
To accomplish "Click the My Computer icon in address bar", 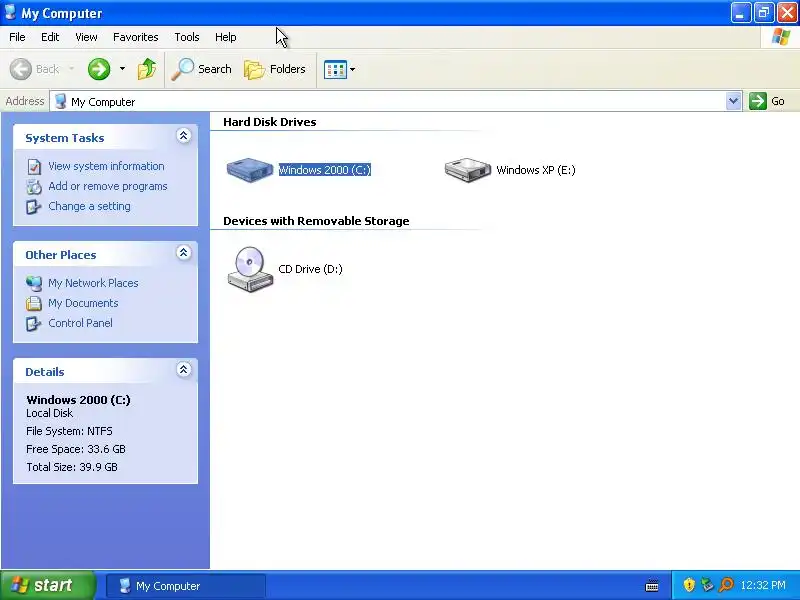I will 60,101.
